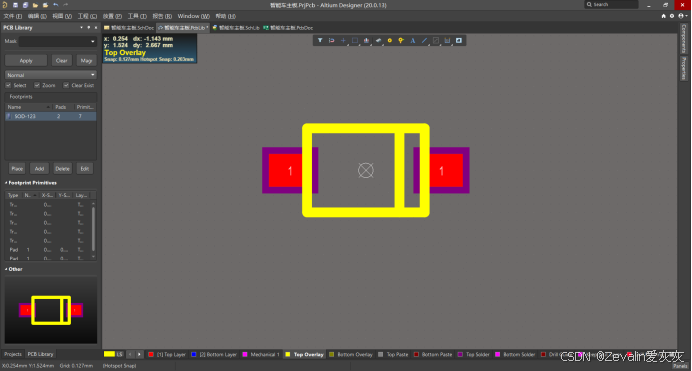The height and width of the screenshot is (371, 692).
Task: Select the Bottom Overlay layer tab
Action: click(351, 355)
